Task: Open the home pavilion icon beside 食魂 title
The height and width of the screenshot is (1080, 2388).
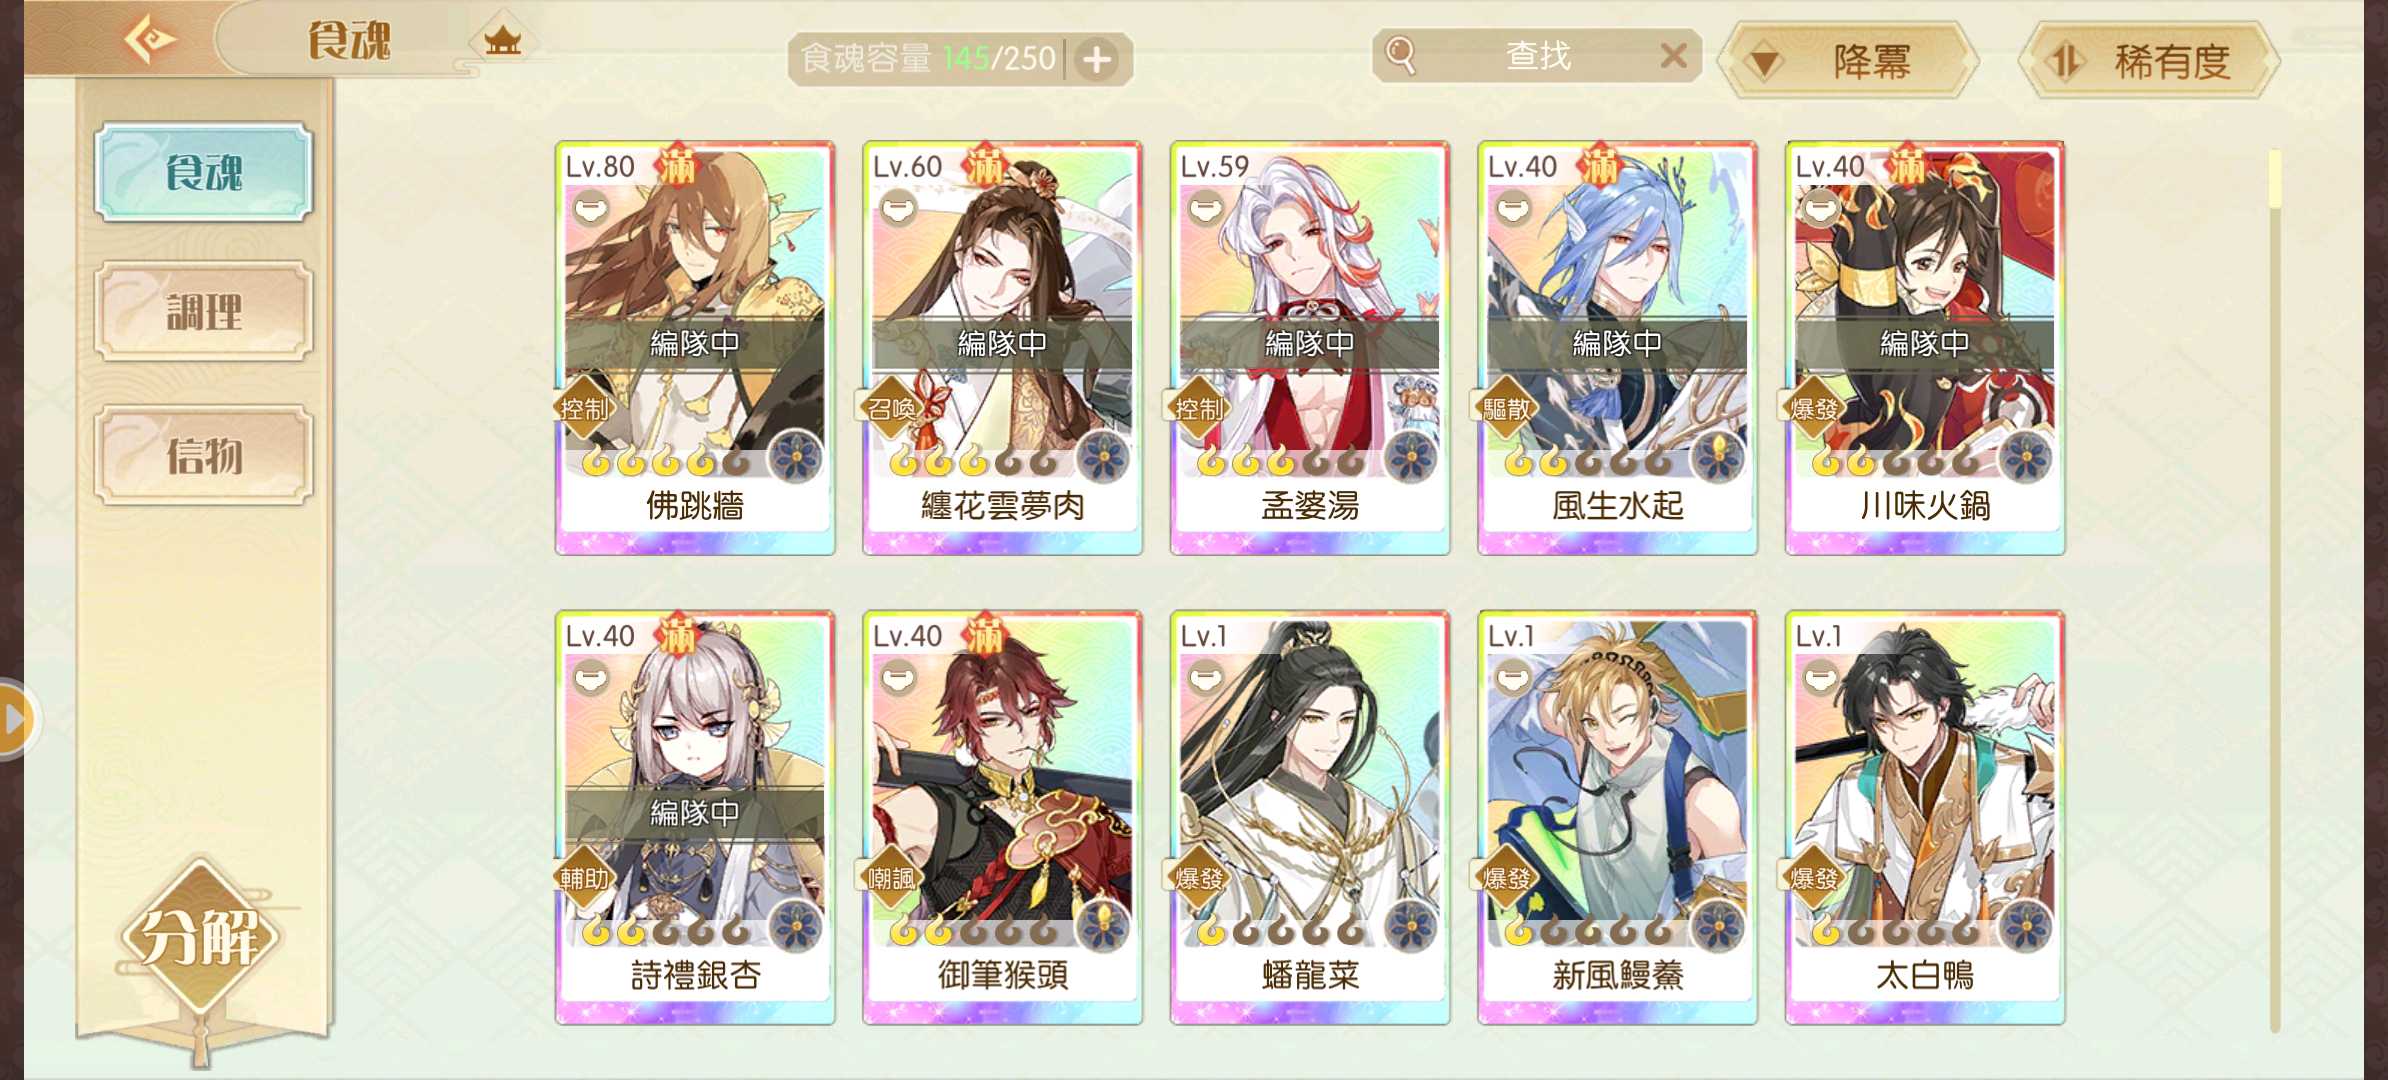Action: (503, 41)
